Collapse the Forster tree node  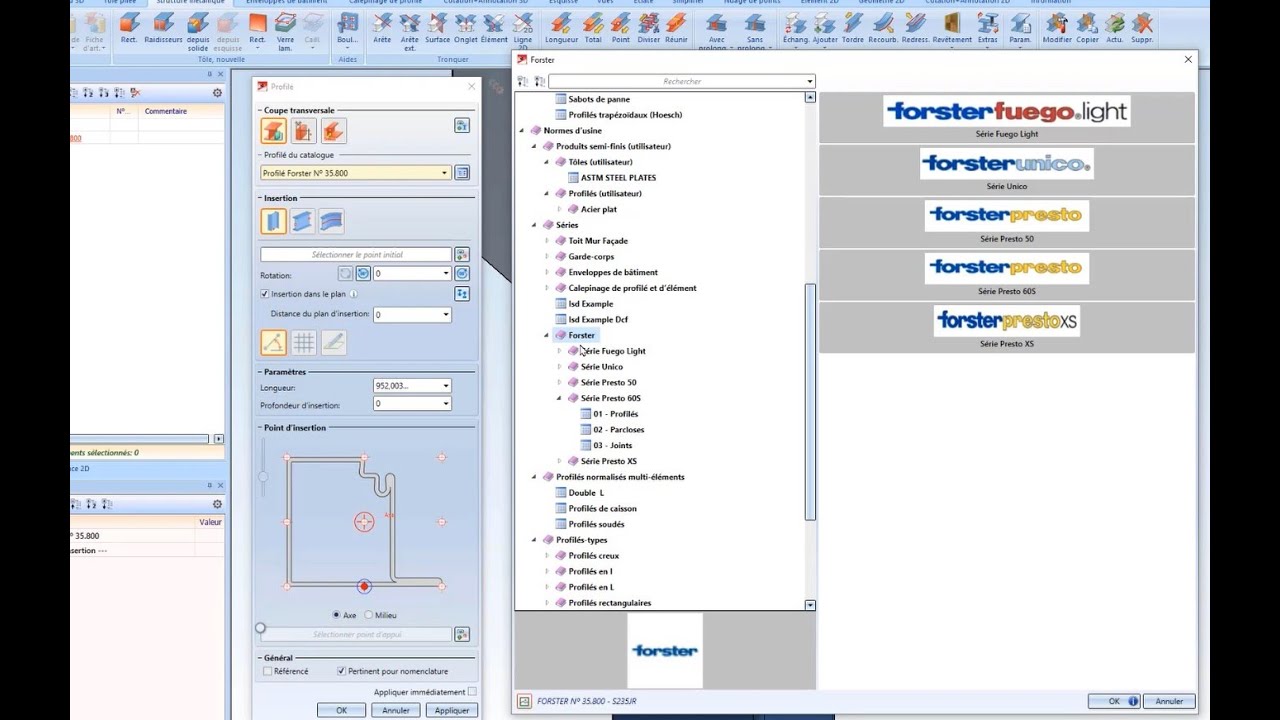546,335
